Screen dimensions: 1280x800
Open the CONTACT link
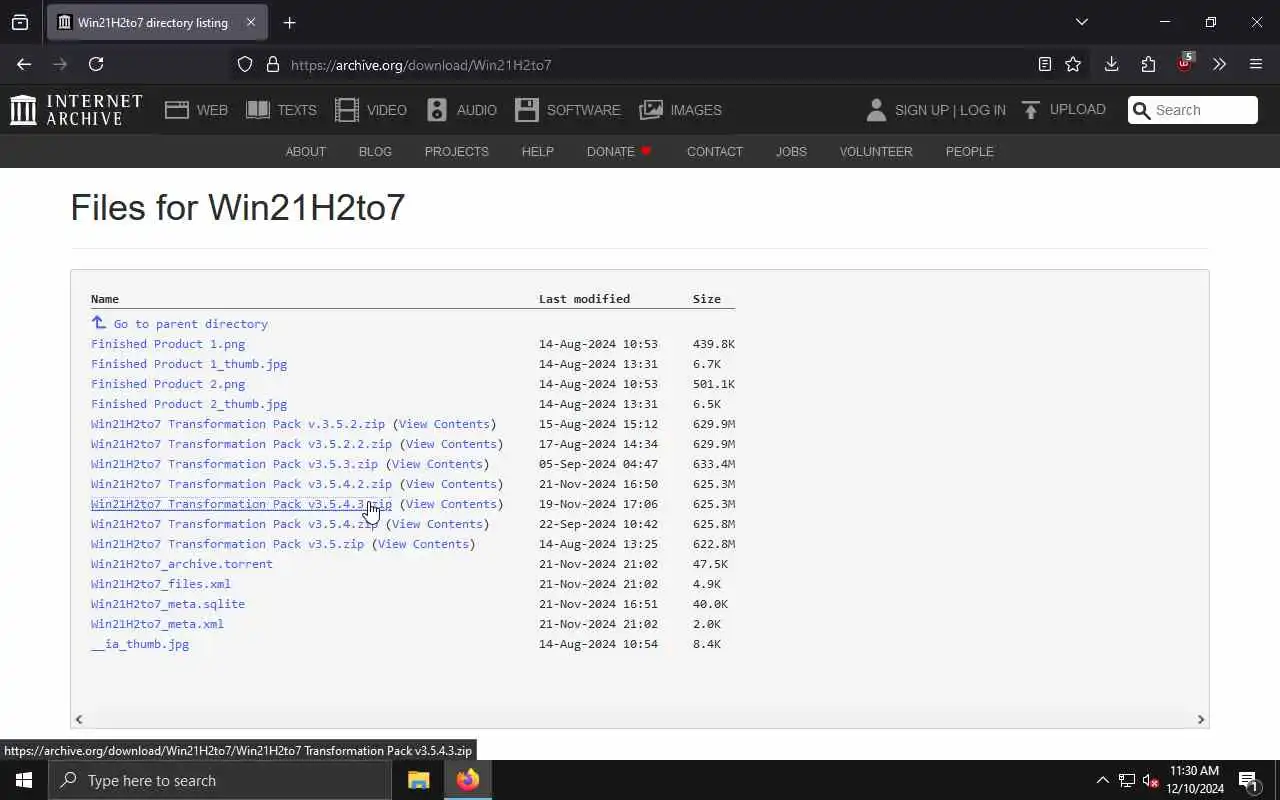point(714,152)
